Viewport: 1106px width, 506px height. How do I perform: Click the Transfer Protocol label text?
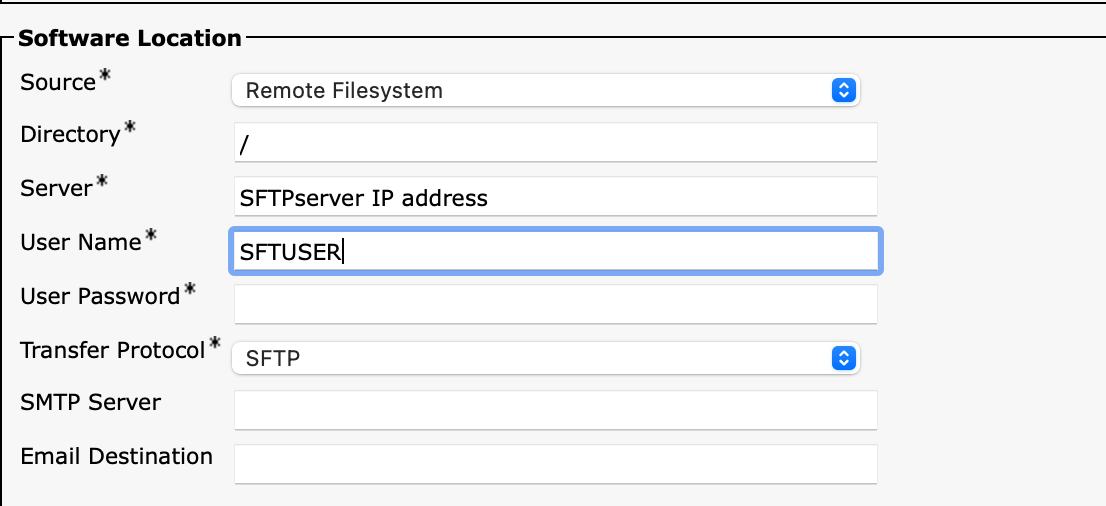point(112,350)
